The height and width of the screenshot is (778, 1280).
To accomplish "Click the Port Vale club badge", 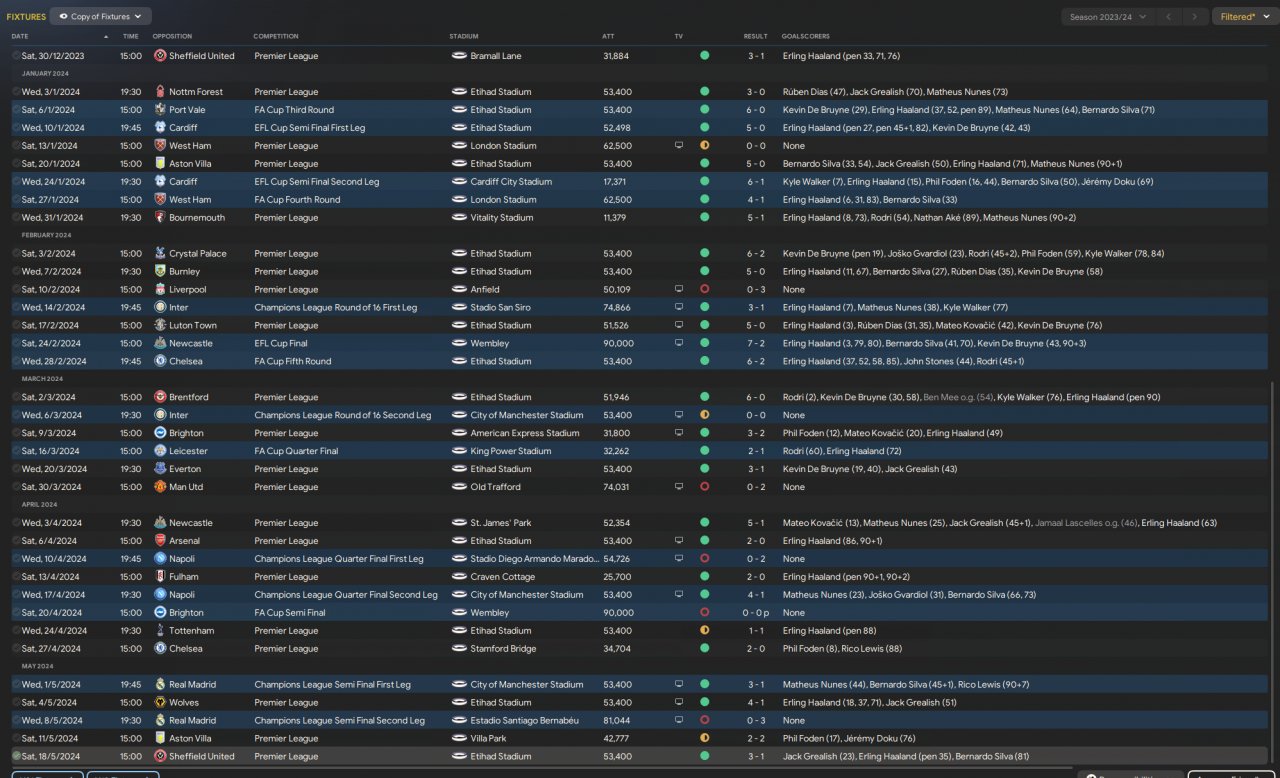I will (x=160, y=110).
